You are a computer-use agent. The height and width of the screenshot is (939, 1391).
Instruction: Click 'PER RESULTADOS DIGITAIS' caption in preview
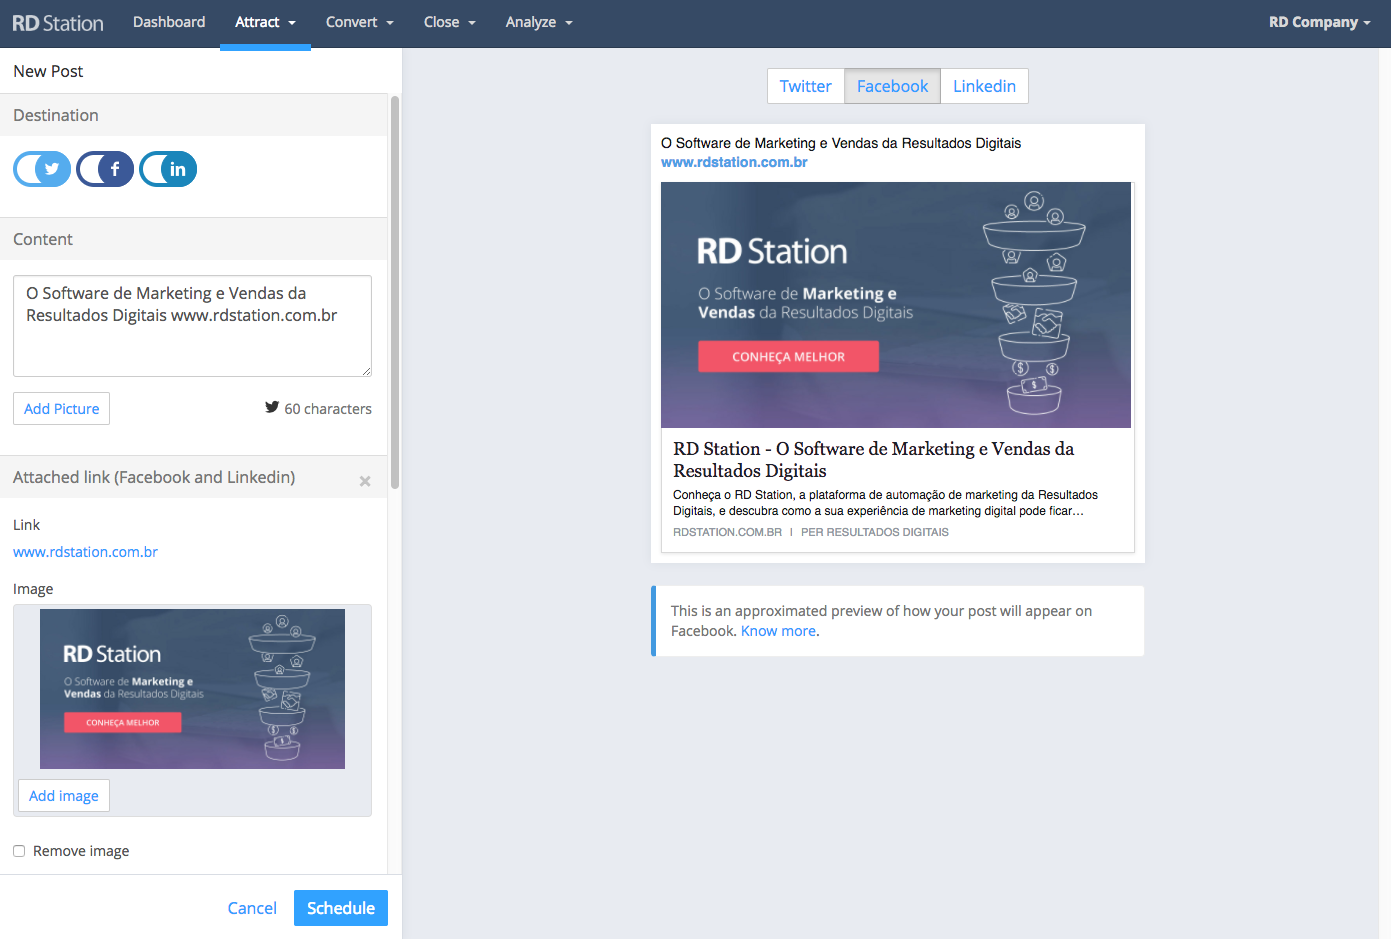pyautogui.click(x=875, y=532)
